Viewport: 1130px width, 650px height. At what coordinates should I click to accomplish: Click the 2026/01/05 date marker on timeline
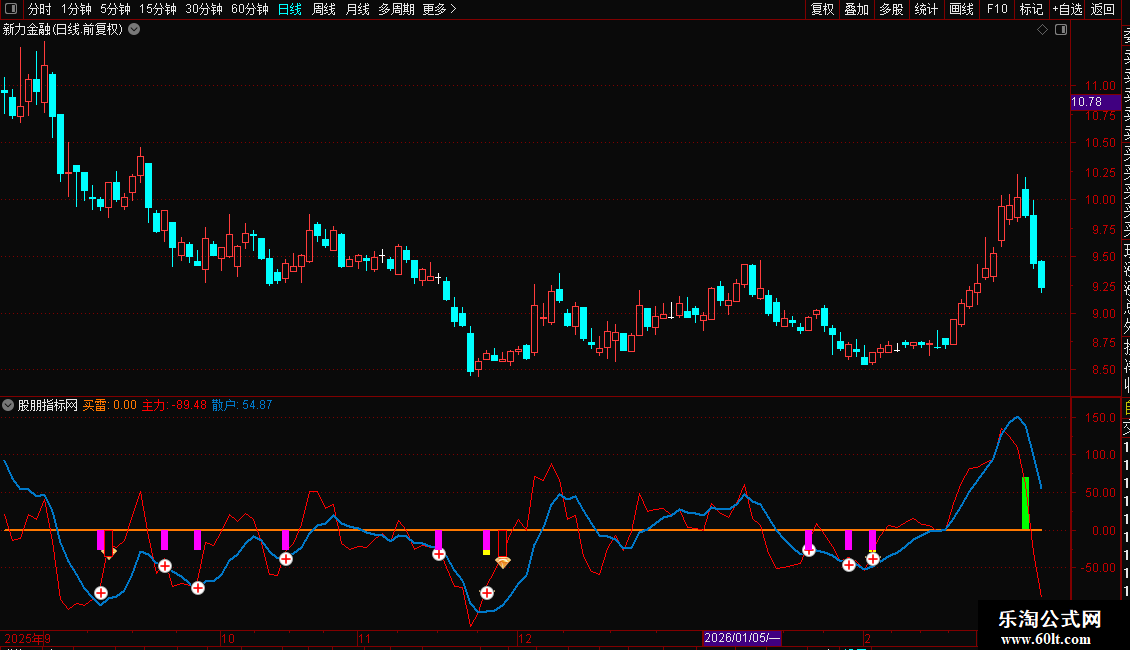point(741,638)
